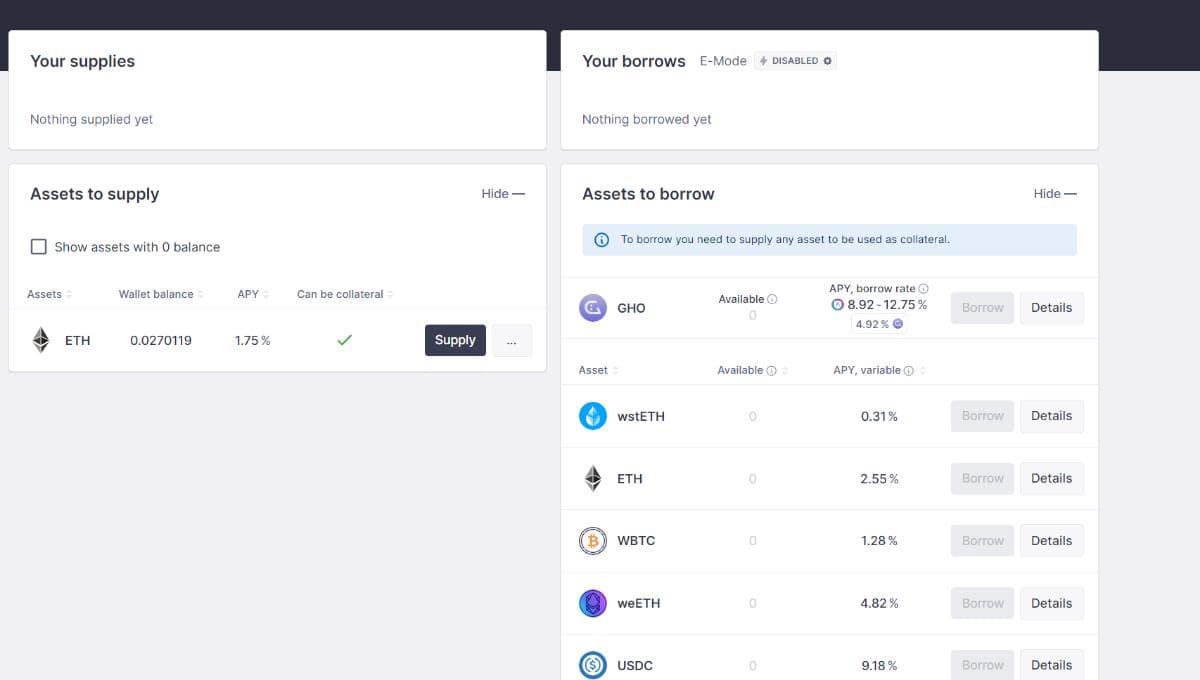Collapse Assets to borrow with Hide
The height and width of the screenshot is (680, 1200).
click(x=1054, y=194)
